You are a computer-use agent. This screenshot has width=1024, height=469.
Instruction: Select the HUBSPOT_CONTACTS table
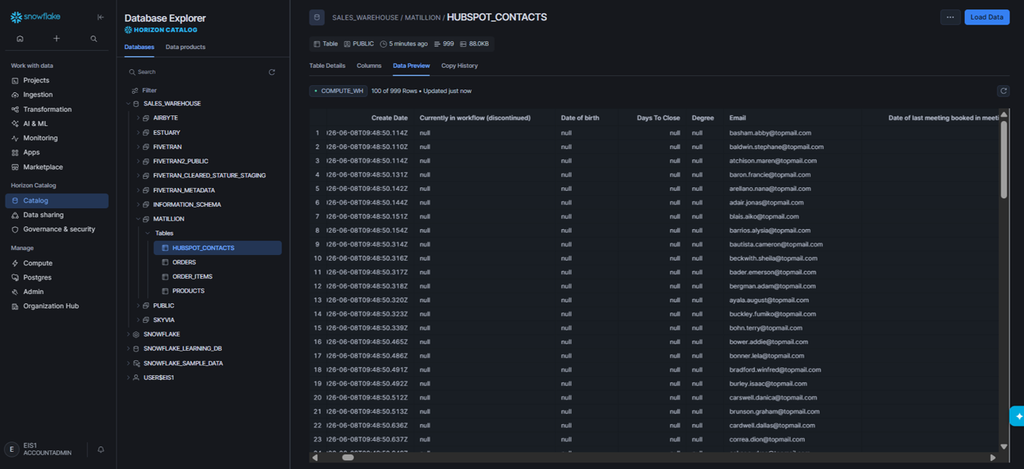[217, 248]
